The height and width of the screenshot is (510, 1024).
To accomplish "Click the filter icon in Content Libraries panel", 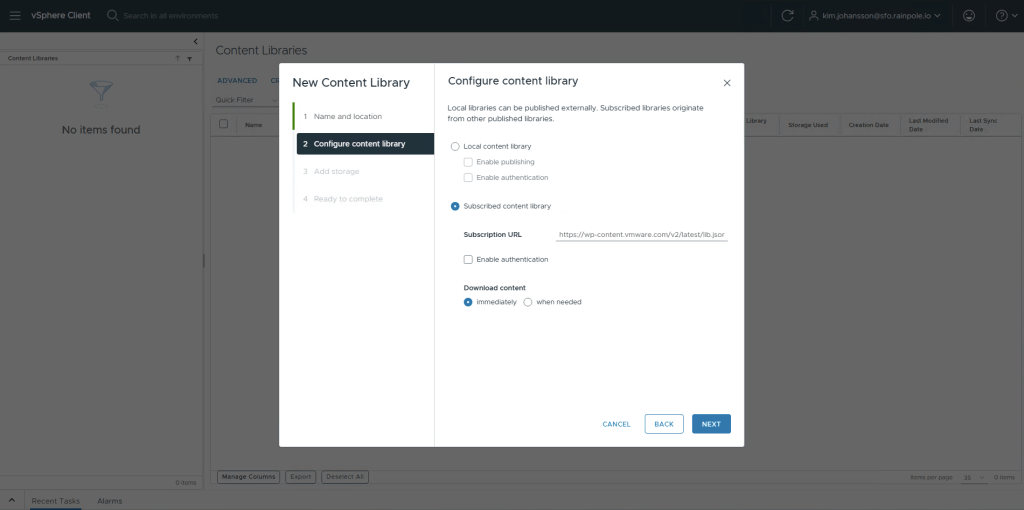I will tap(189, 59).
